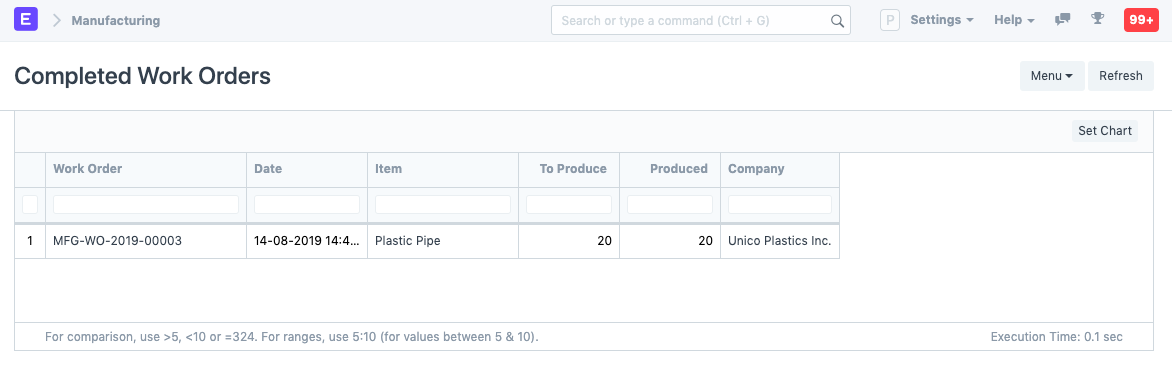Toggle the select-all rows checkbox
The image size is (1172, 371).
[x=30, y=204]
